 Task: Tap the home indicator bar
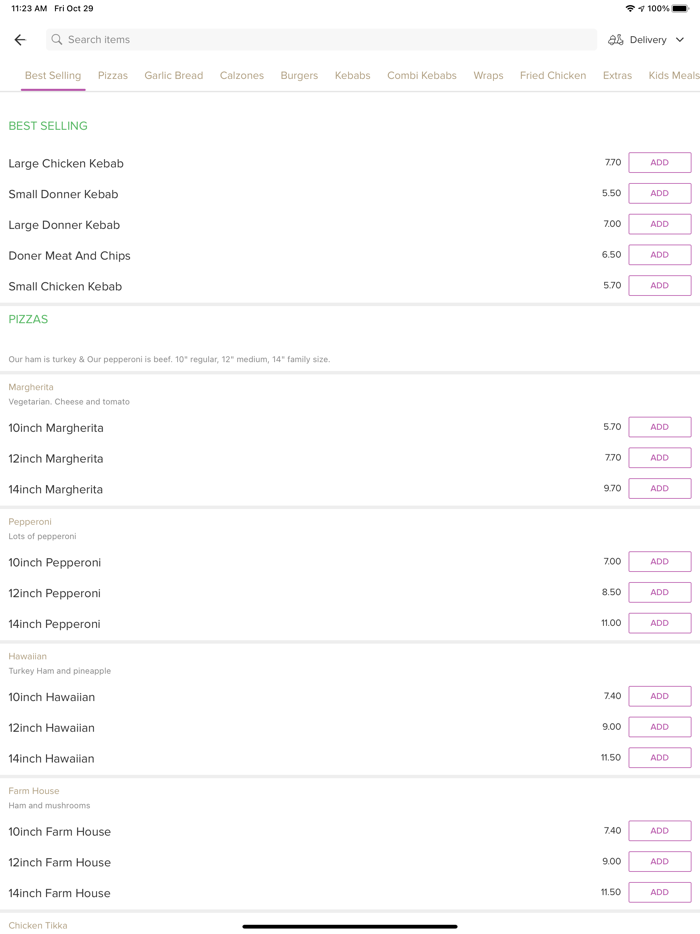(x=350, y=927)
